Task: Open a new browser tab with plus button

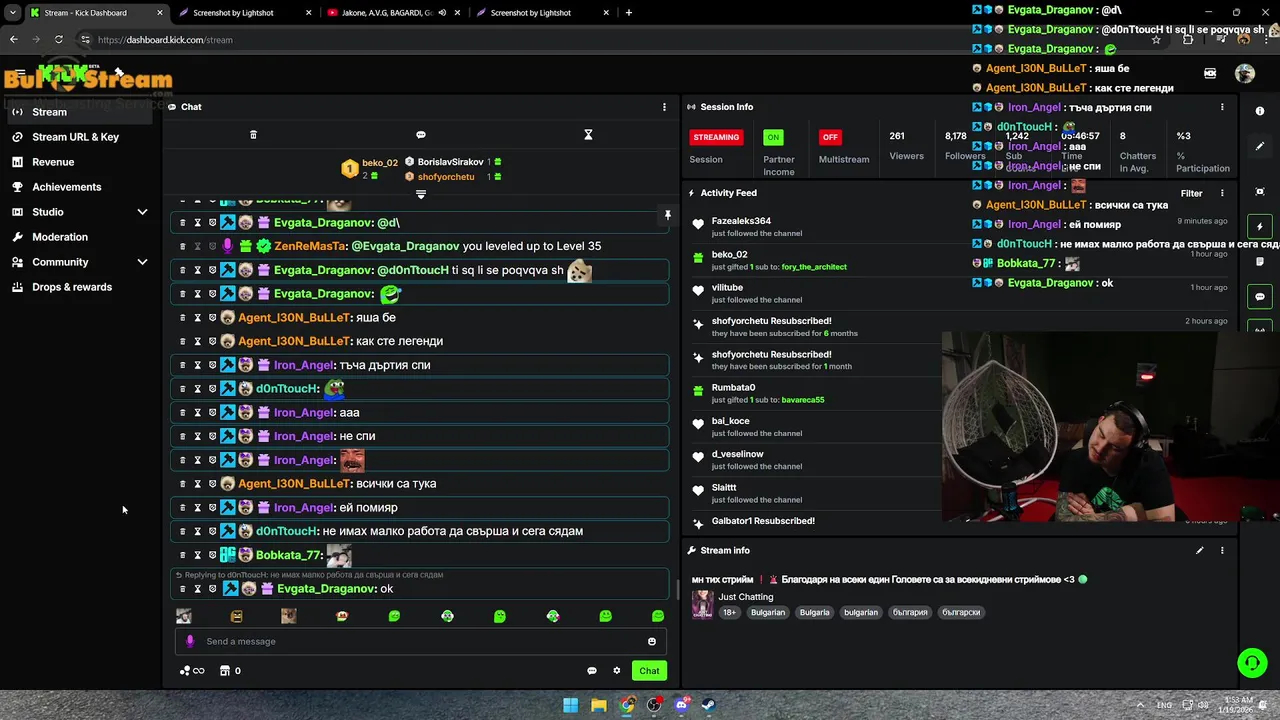Action: 628,13
